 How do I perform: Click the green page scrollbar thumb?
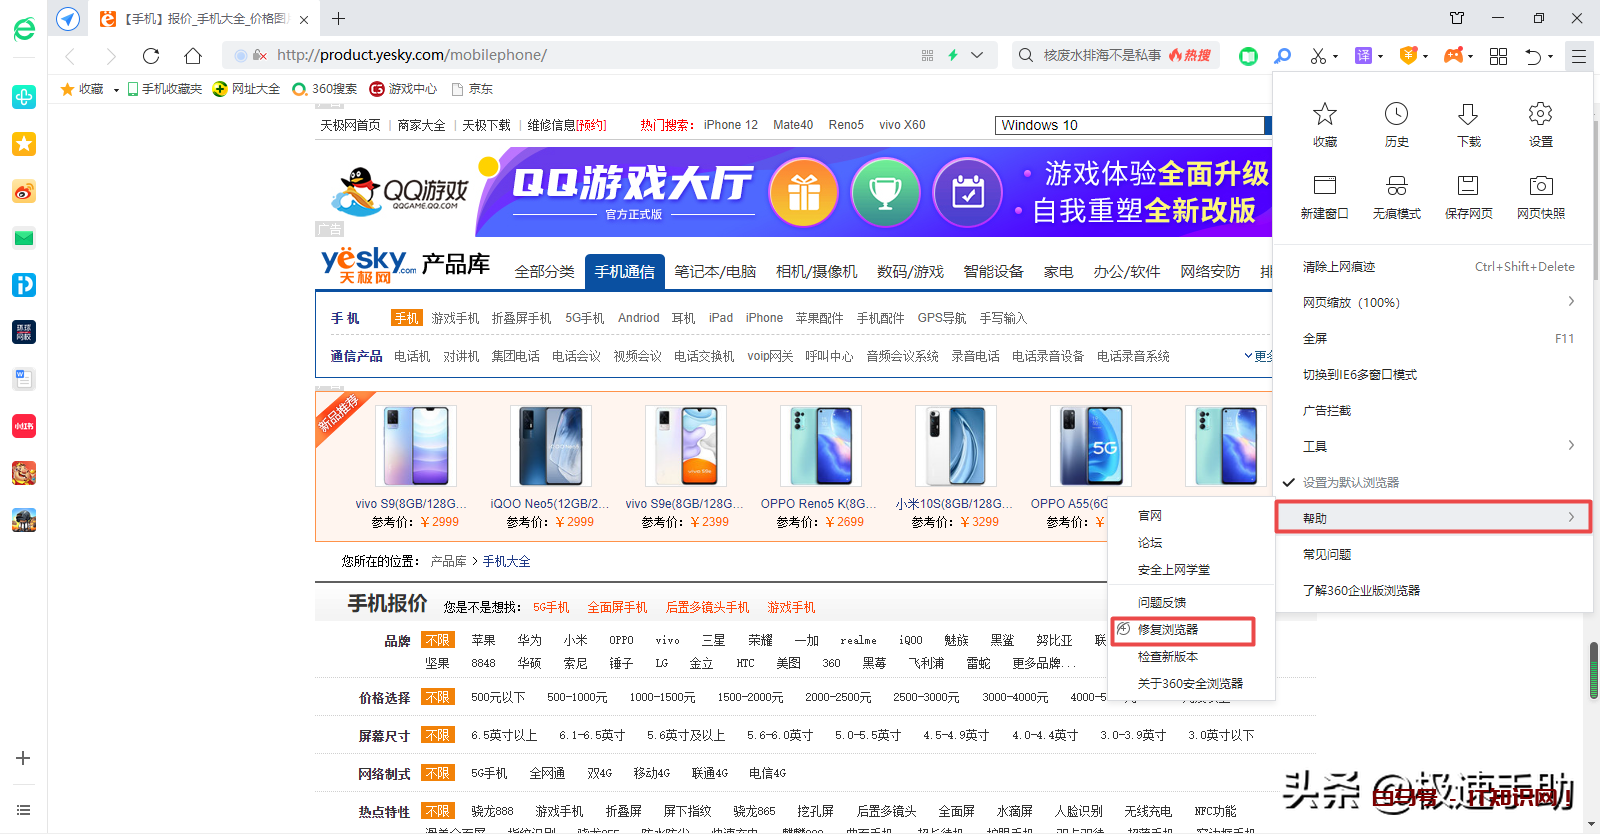point(1594,670)
